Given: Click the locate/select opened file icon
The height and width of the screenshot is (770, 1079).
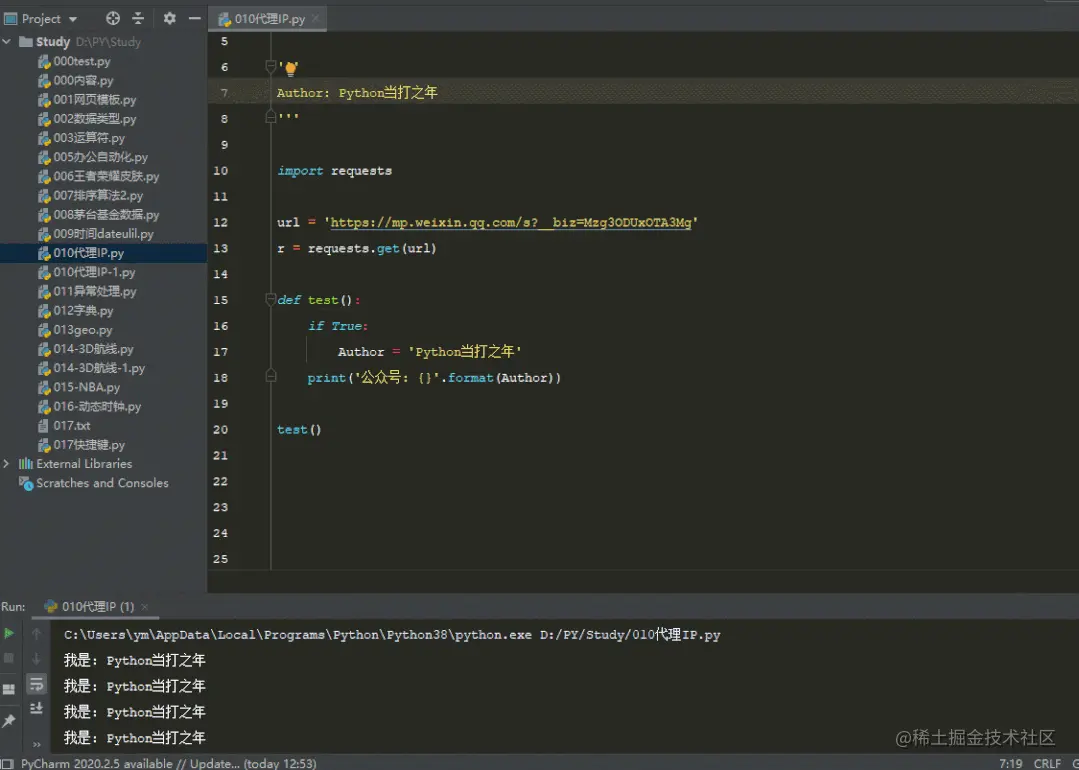Looking at the screenshot, I should (113, 19).
